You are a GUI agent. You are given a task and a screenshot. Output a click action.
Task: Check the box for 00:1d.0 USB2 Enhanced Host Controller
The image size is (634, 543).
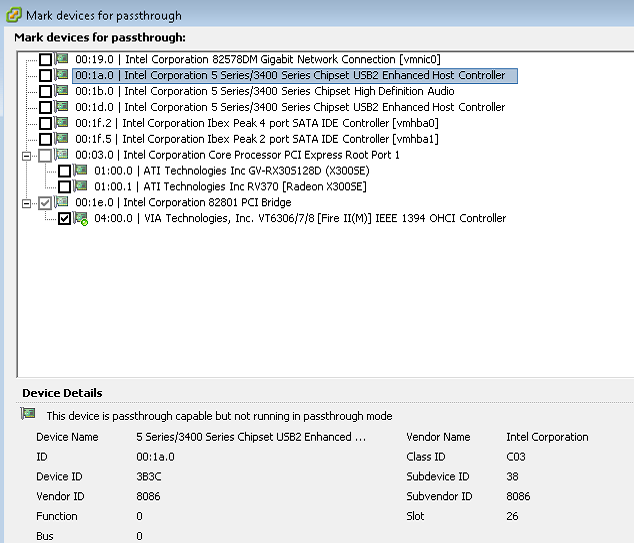45,108
